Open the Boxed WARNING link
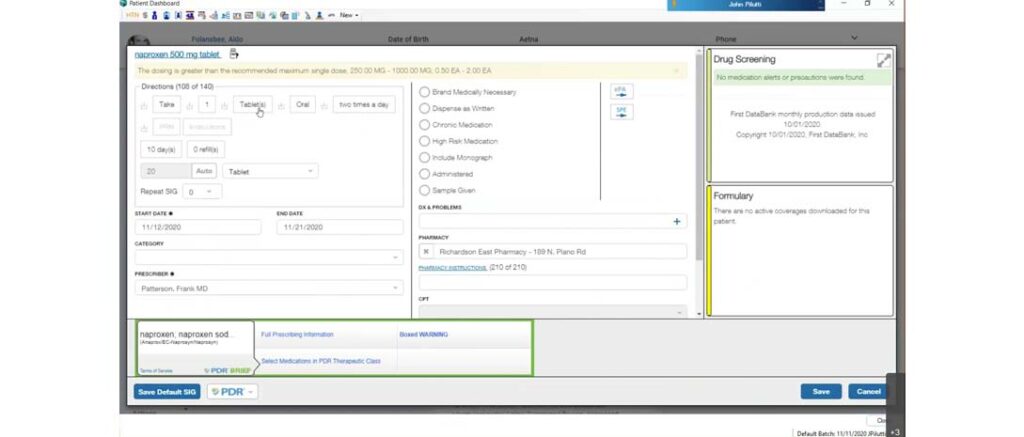 click(x=423, y=334)
